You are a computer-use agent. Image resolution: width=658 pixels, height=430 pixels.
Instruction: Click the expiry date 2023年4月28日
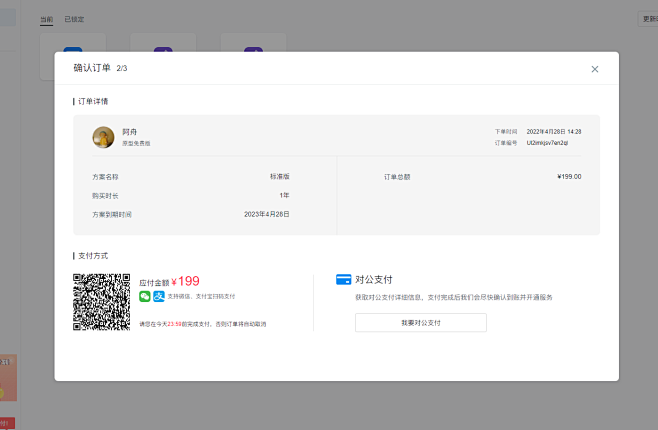267,214
